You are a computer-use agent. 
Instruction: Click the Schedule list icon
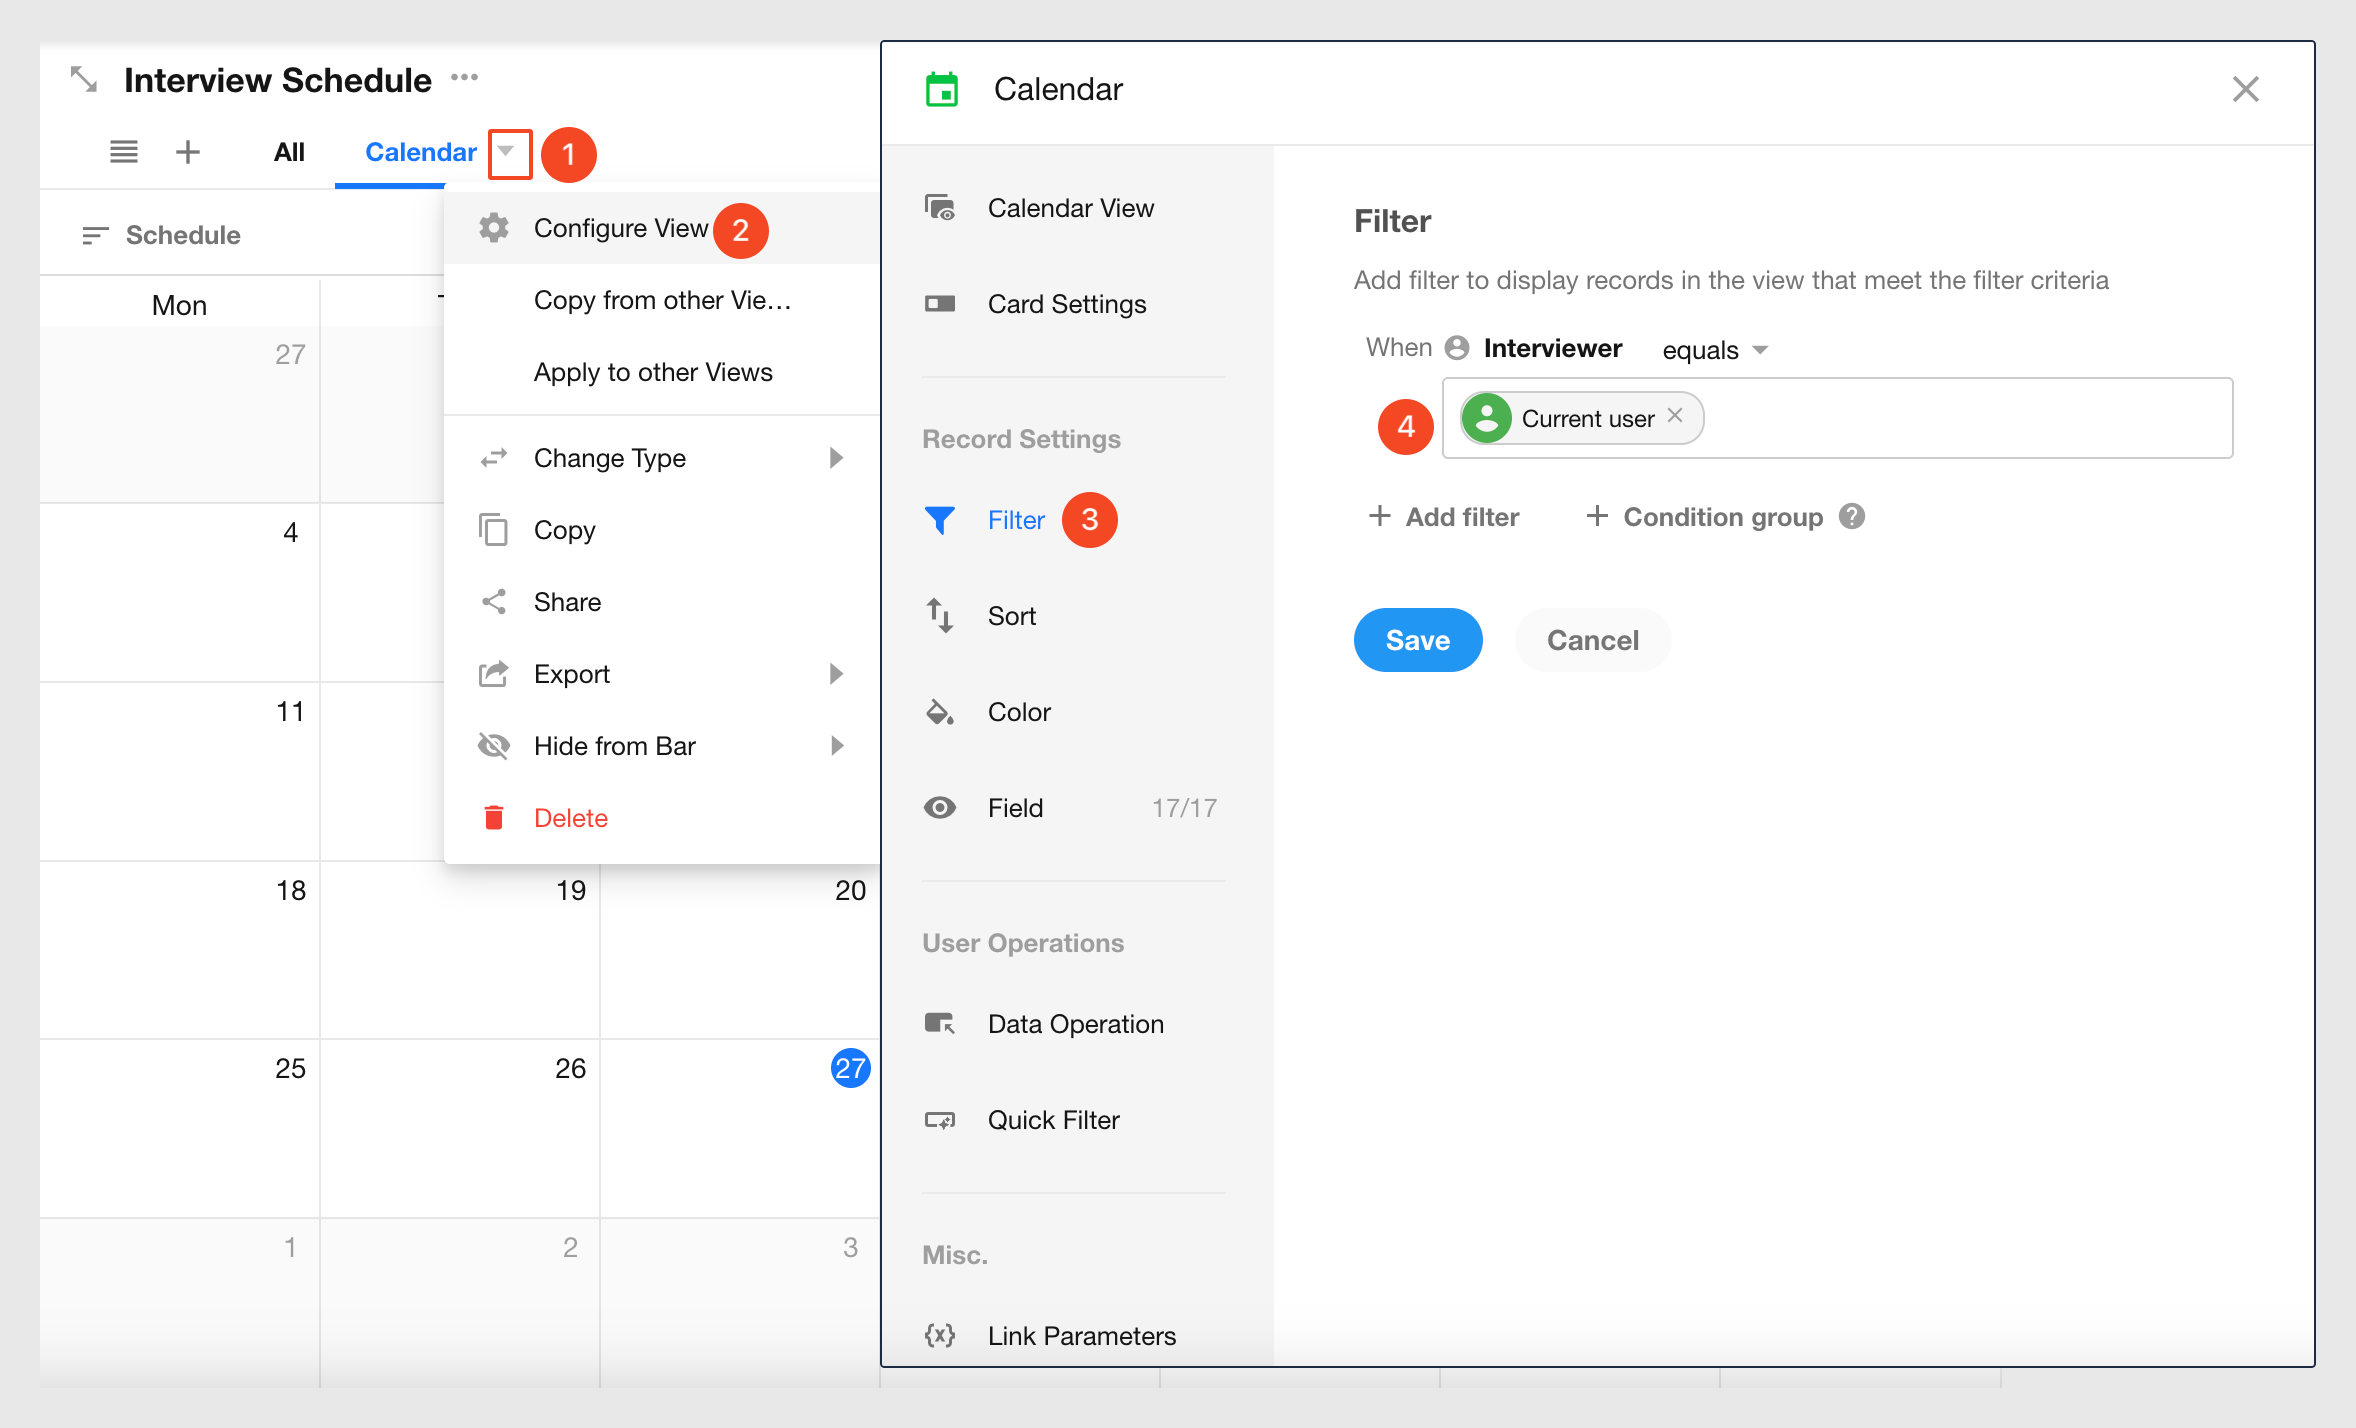coord(95,235)
